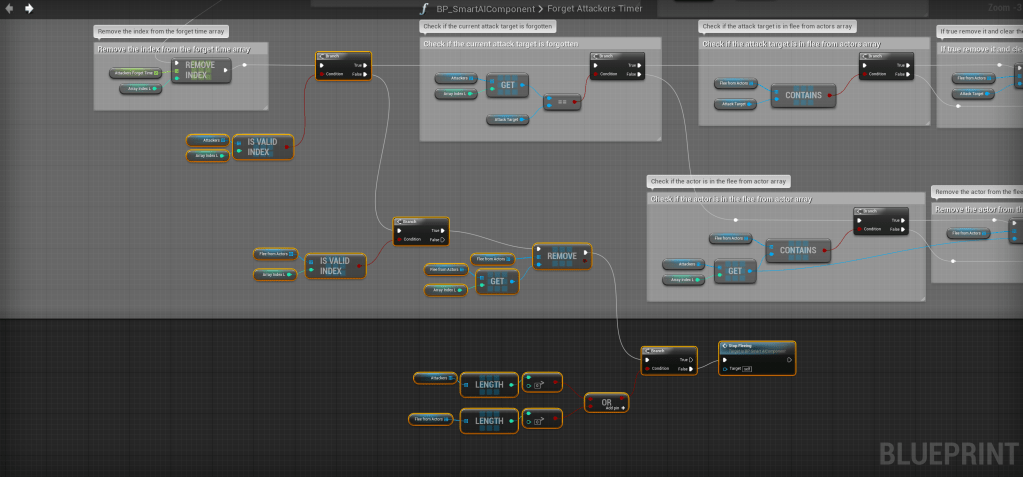
Task: Select the CONTAINS node fed by Attack Target
Action: pos(803,95)
